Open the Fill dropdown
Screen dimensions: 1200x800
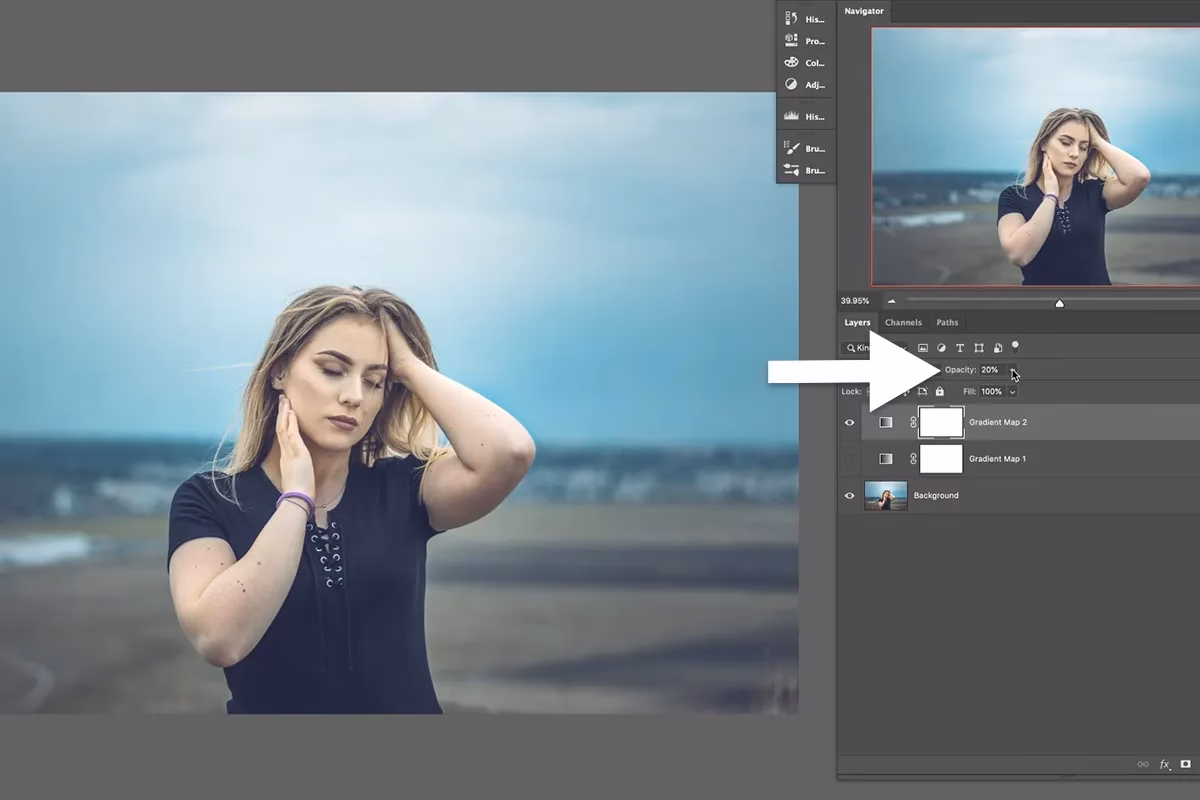(1013, 391)
